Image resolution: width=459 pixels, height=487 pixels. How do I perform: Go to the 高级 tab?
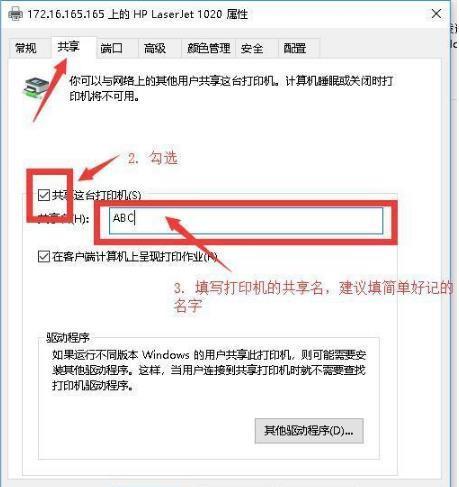[155, 48]
